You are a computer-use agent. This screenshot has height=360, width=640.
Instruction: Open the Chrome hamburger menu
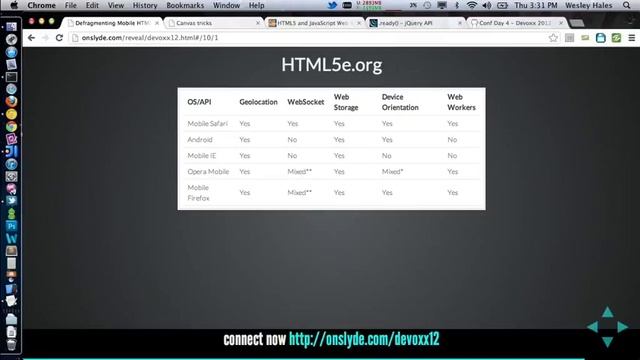point(631,38)
